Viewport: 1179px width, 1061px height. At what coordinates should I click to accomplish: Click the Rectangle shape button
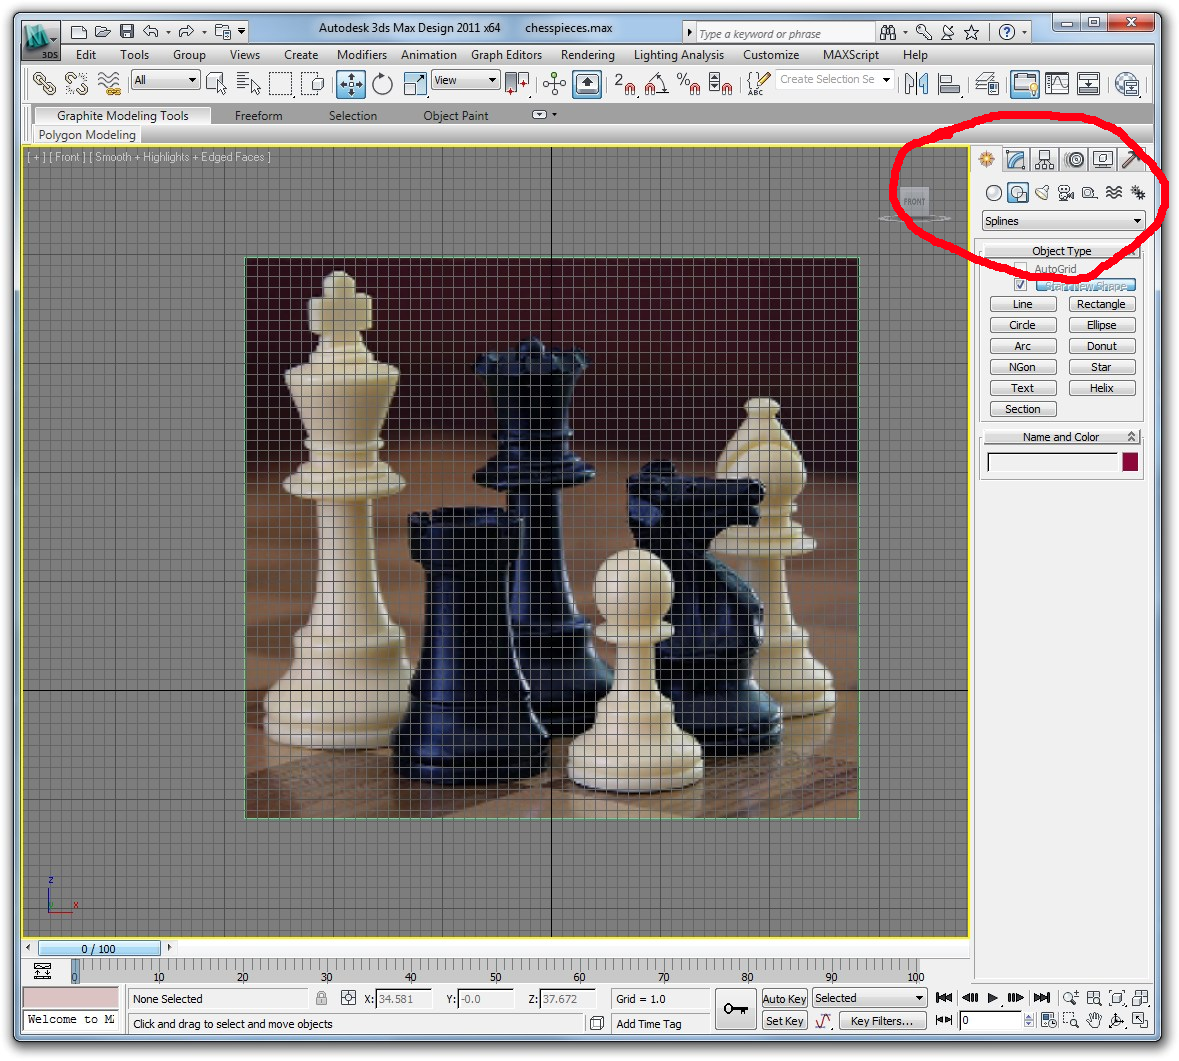tap(1101, 304)
